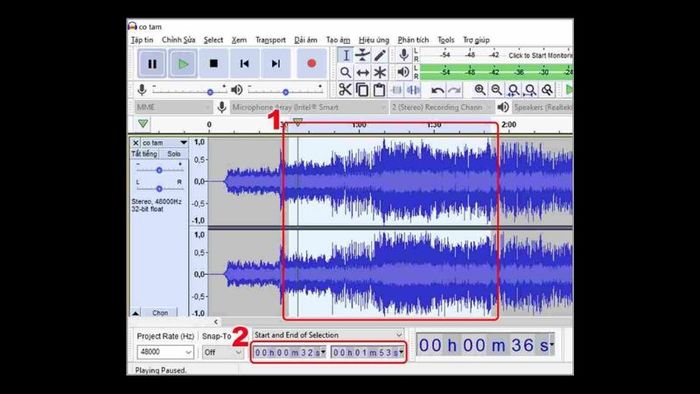This screenshot has width=700, height=394.
Task: Select the Multi-tool asterisk icon
Action: (379, 72)
